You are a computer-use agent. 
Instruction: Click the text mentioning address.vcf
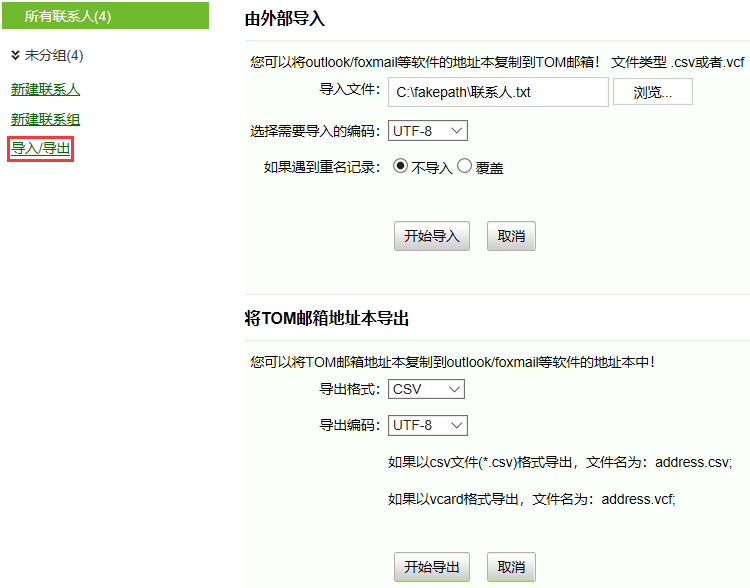pyautogui.click(x=531, y=499)
